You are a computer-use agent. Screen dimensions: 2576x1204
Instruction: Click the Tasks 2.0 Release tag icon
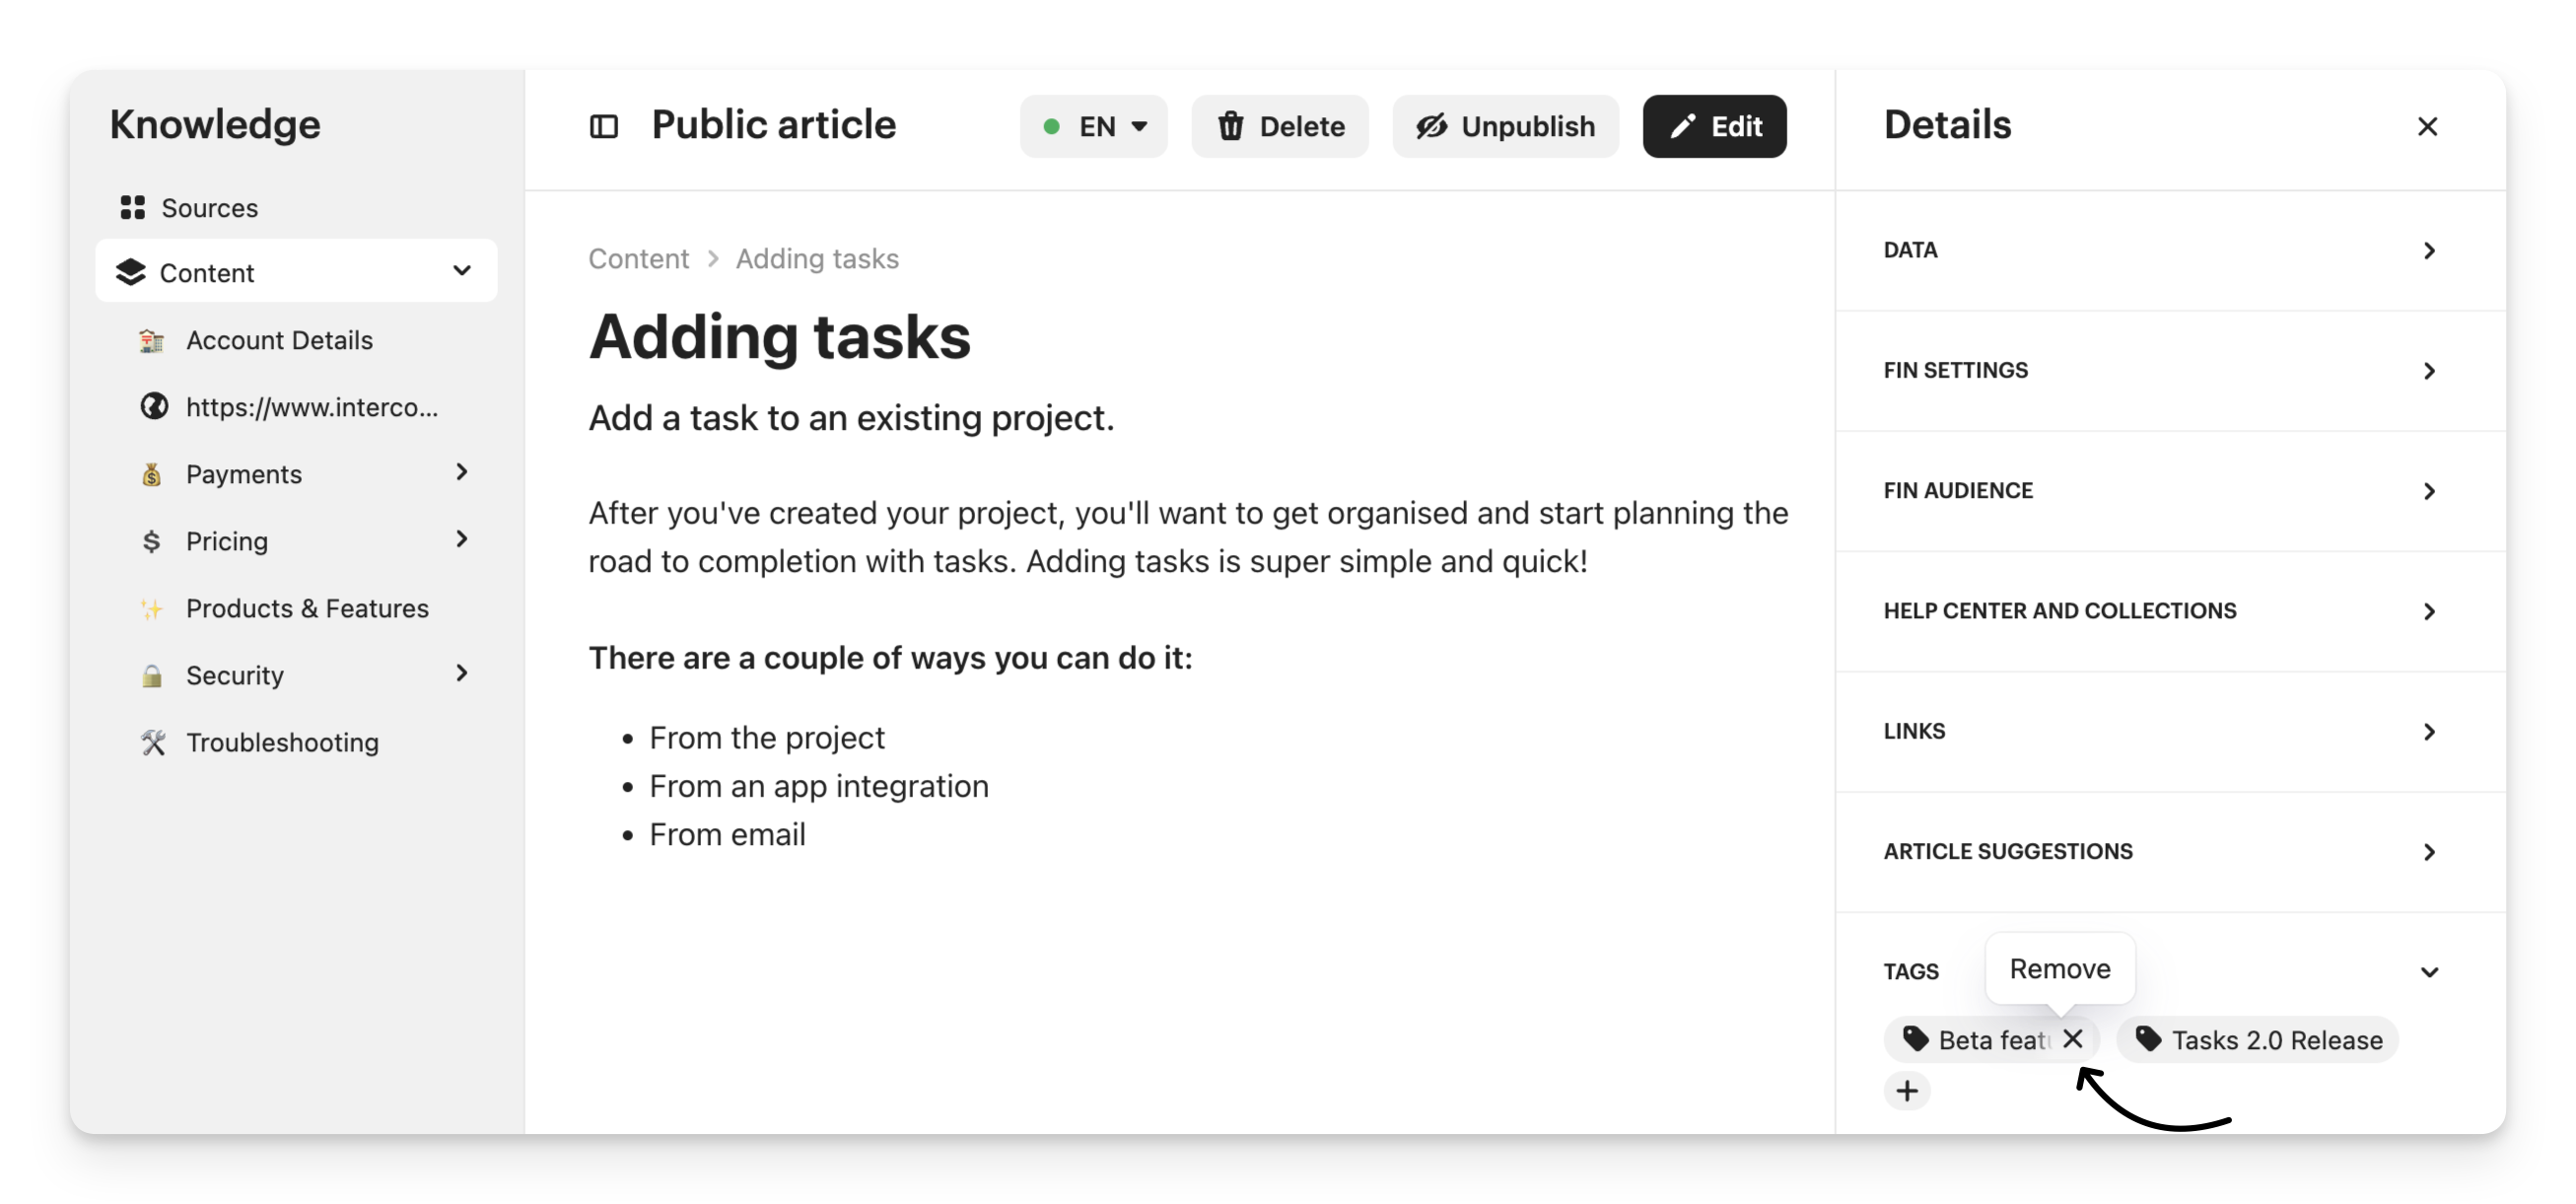click(2148, 1039)
